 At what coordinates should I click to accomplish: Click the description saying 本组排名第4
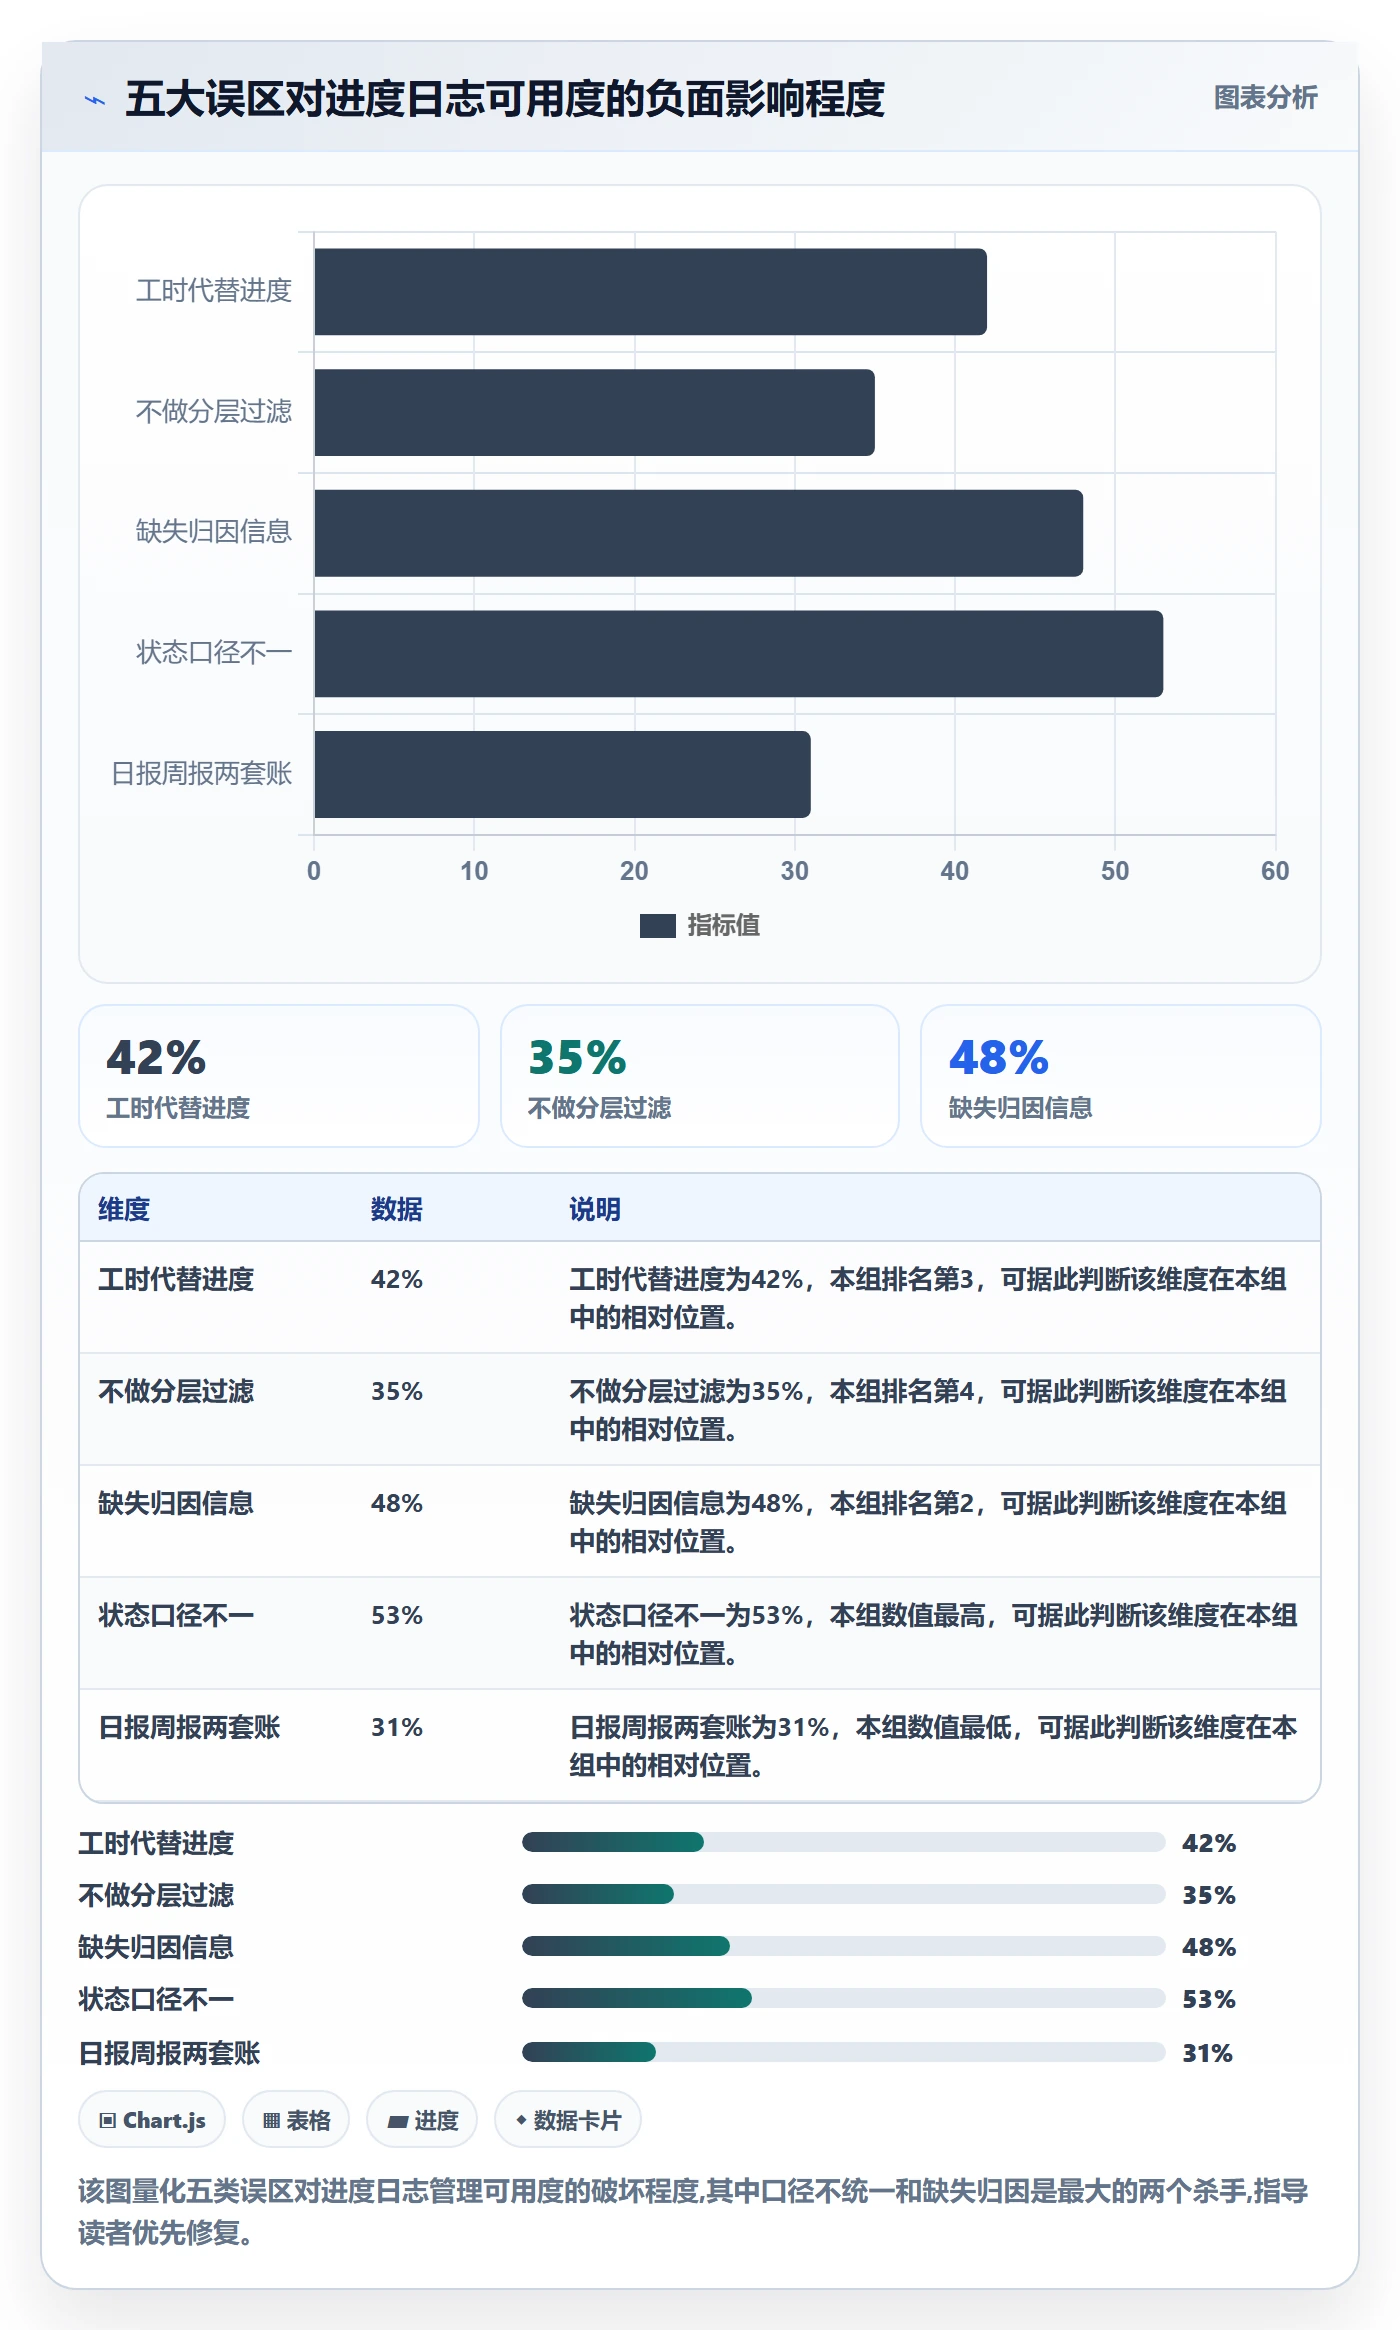(928, 1410)
